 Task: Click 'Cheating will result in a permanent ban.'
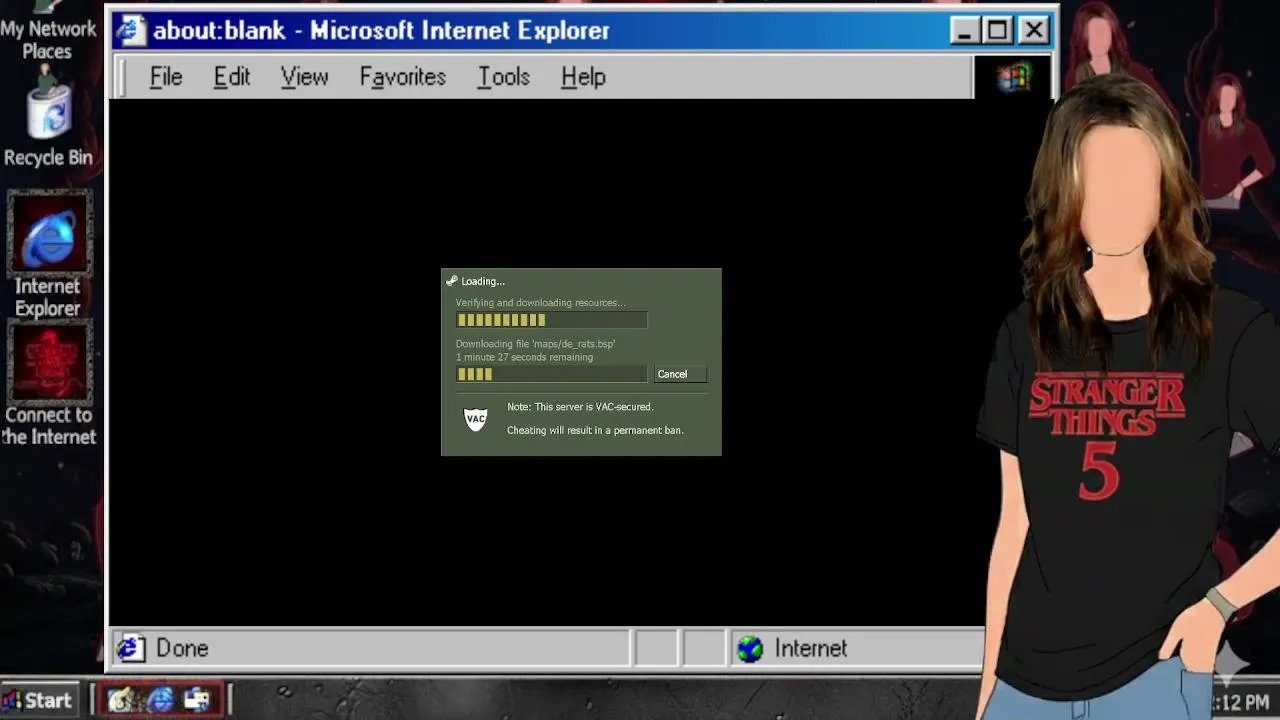pyautogui.click(x=595, y=430)
